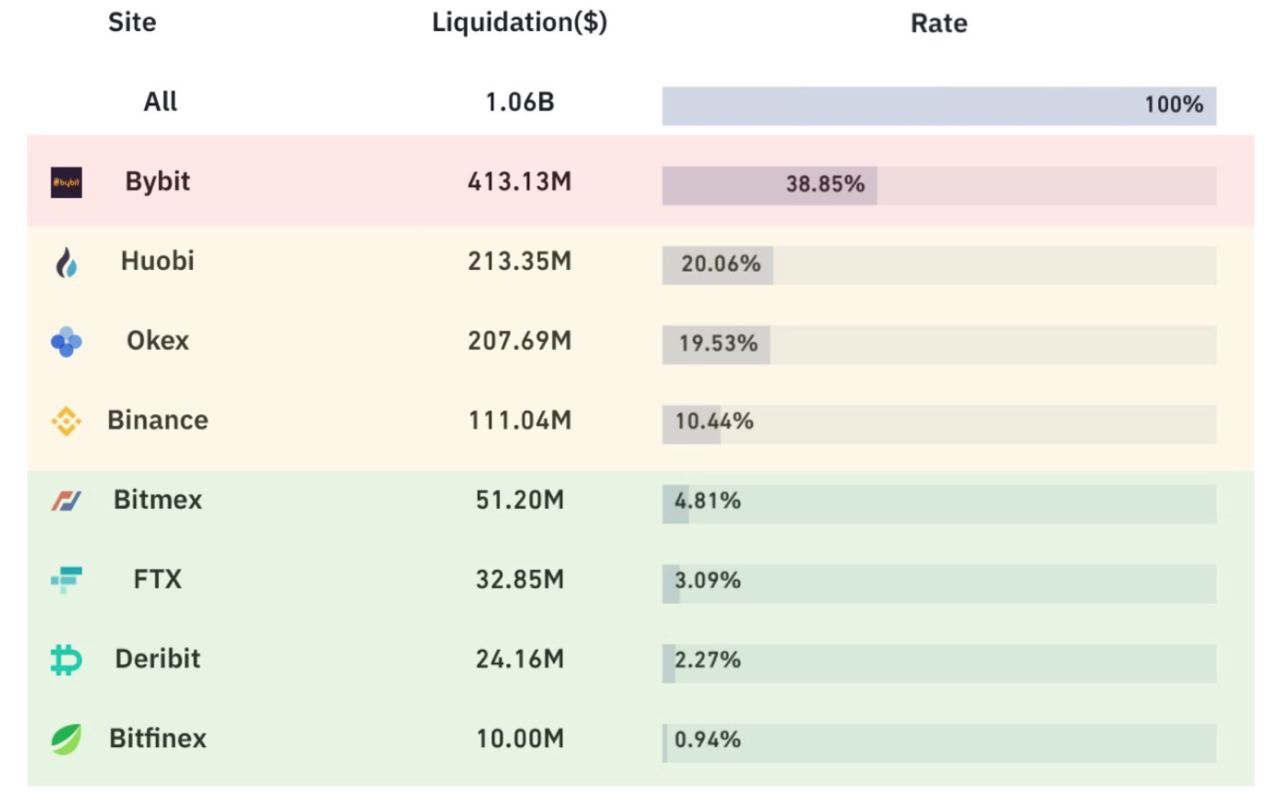
Task: Sort by the Site column header
Action: (132, 22)
